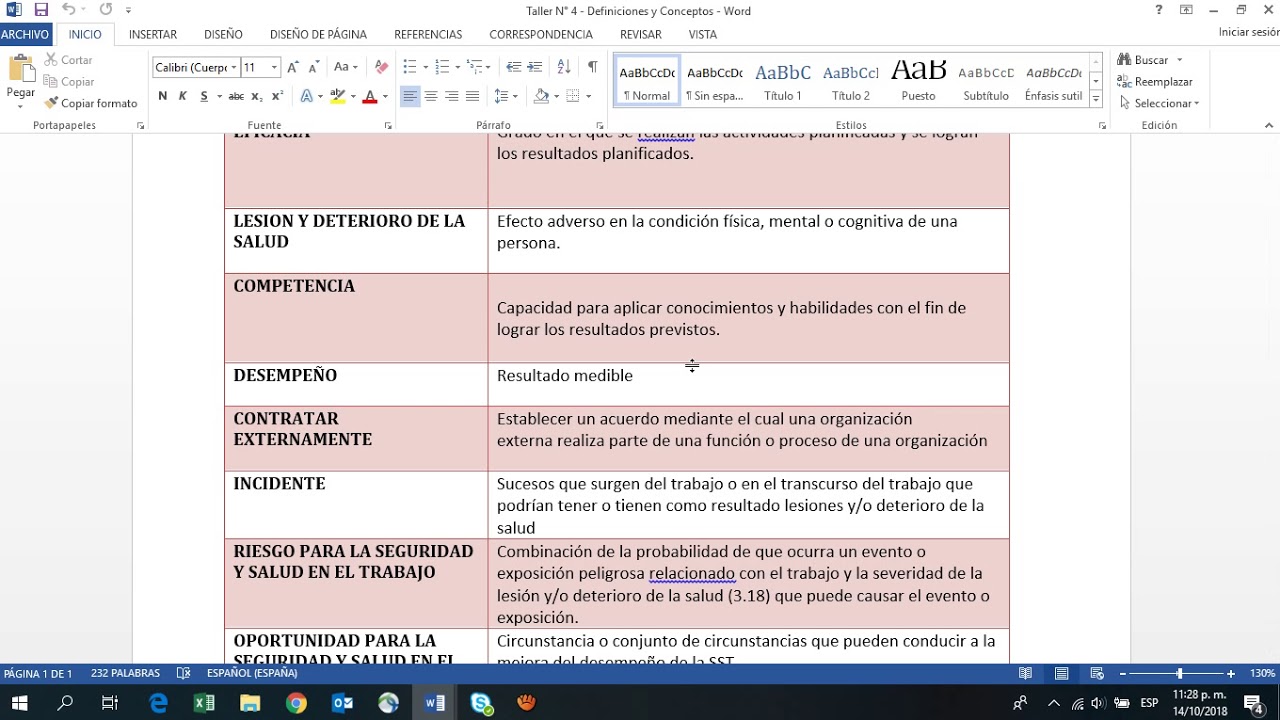
Task: Open change case Aa dropdown
Action: coord(346,67)
